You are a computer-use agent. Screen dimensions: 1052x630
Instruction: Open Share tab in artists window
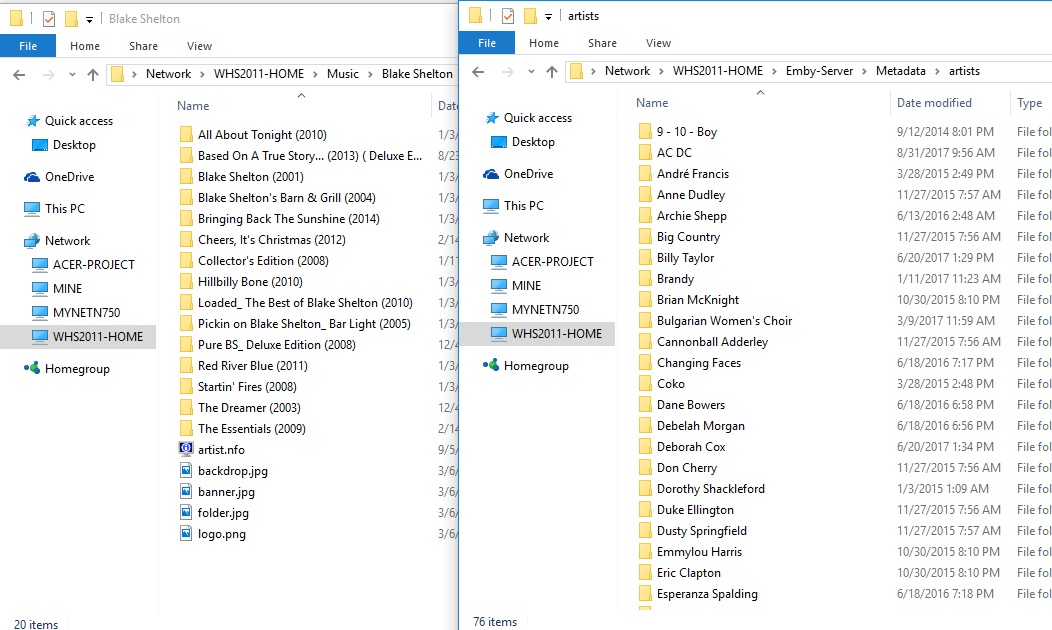coord(602,43)
